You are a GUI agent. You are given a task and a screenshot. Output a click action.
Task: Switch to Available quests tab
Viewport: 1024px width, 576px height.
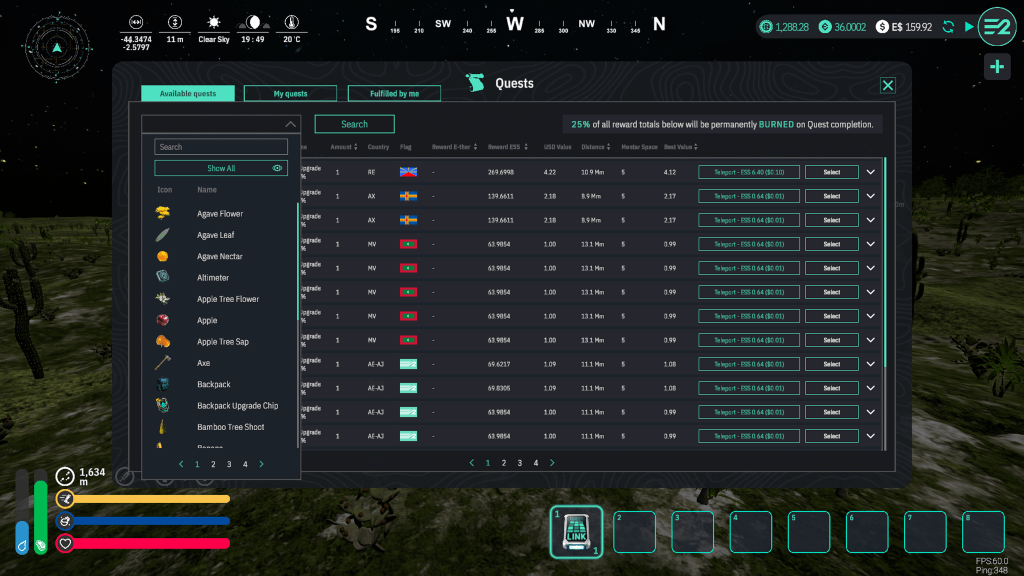pyautogui.click(x=188, y=93)
